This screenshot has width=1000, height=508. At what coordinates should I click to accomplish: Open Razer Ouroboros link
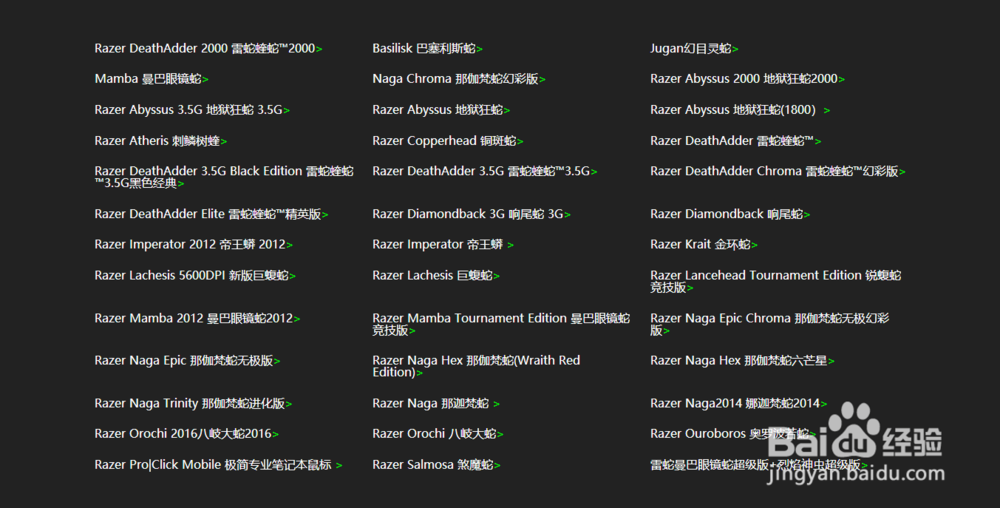pos(733,433)
